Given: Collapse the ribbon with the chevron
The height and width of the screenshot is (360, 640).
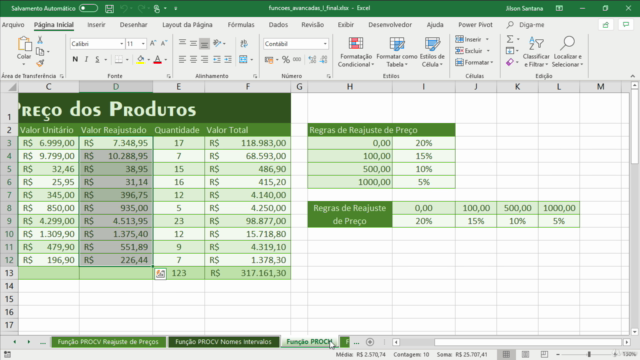Looking at the screenshot, I should point(632,76).
